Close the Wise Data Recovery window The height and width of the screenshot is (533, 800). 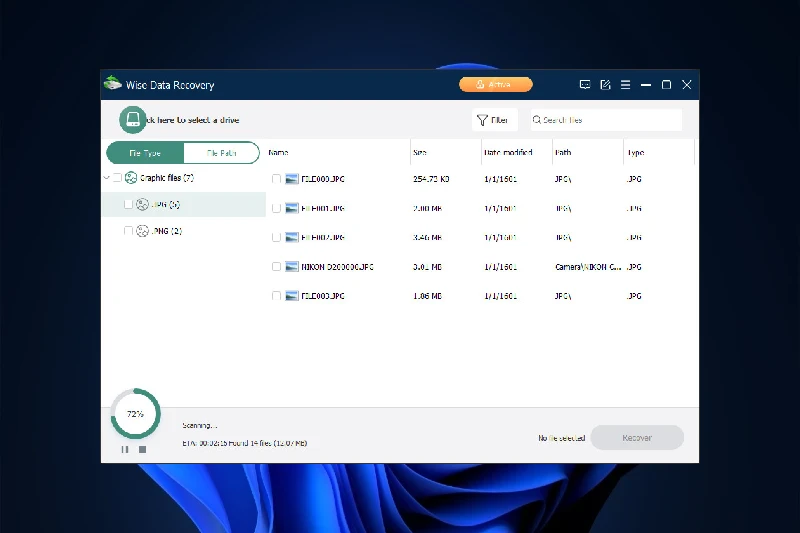[x=687, y=85]
